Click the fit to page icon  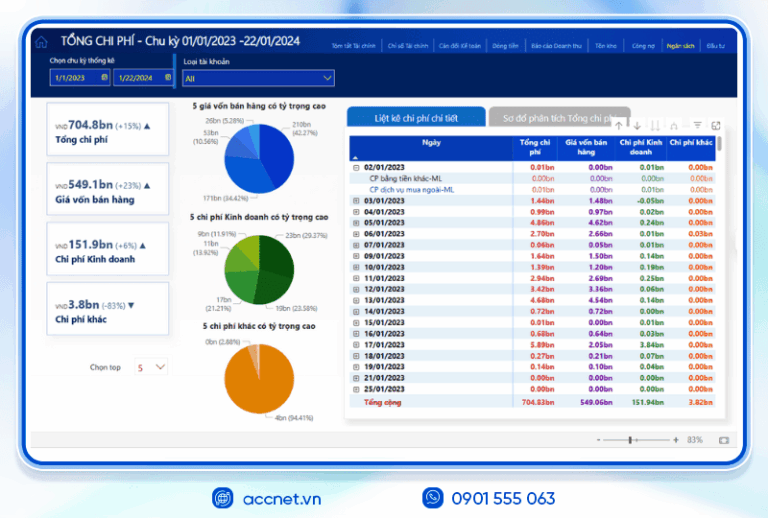coord(723,440)
